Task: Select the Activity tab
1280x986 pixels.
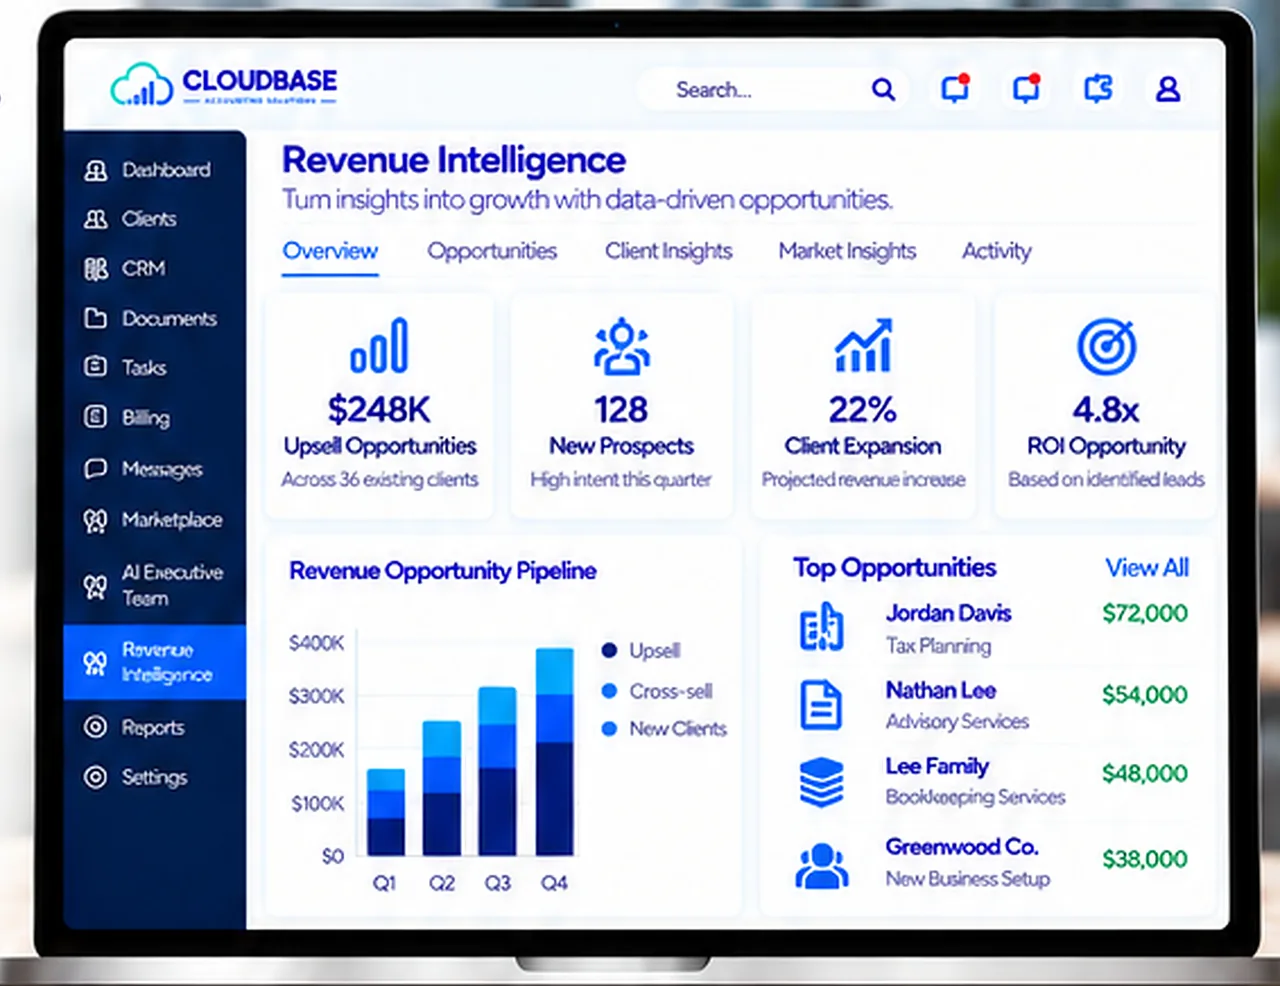Action: click(996, 251)
